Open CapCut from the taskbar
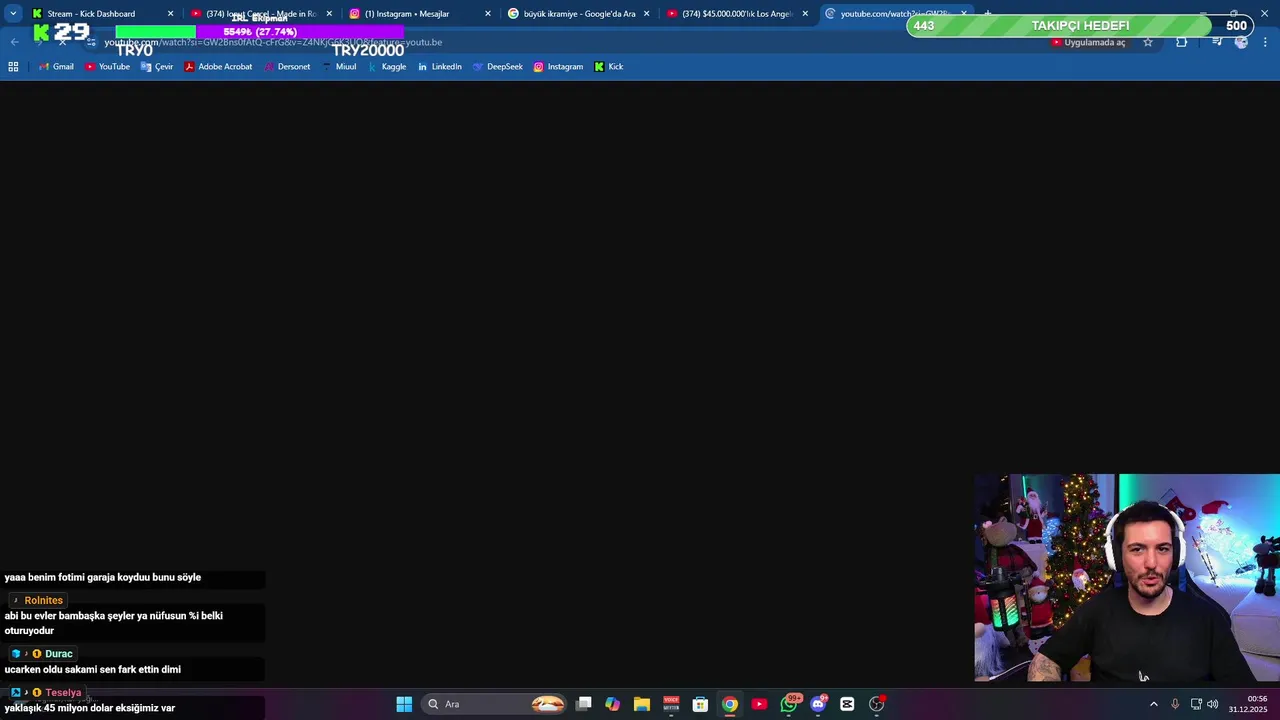 847,704
